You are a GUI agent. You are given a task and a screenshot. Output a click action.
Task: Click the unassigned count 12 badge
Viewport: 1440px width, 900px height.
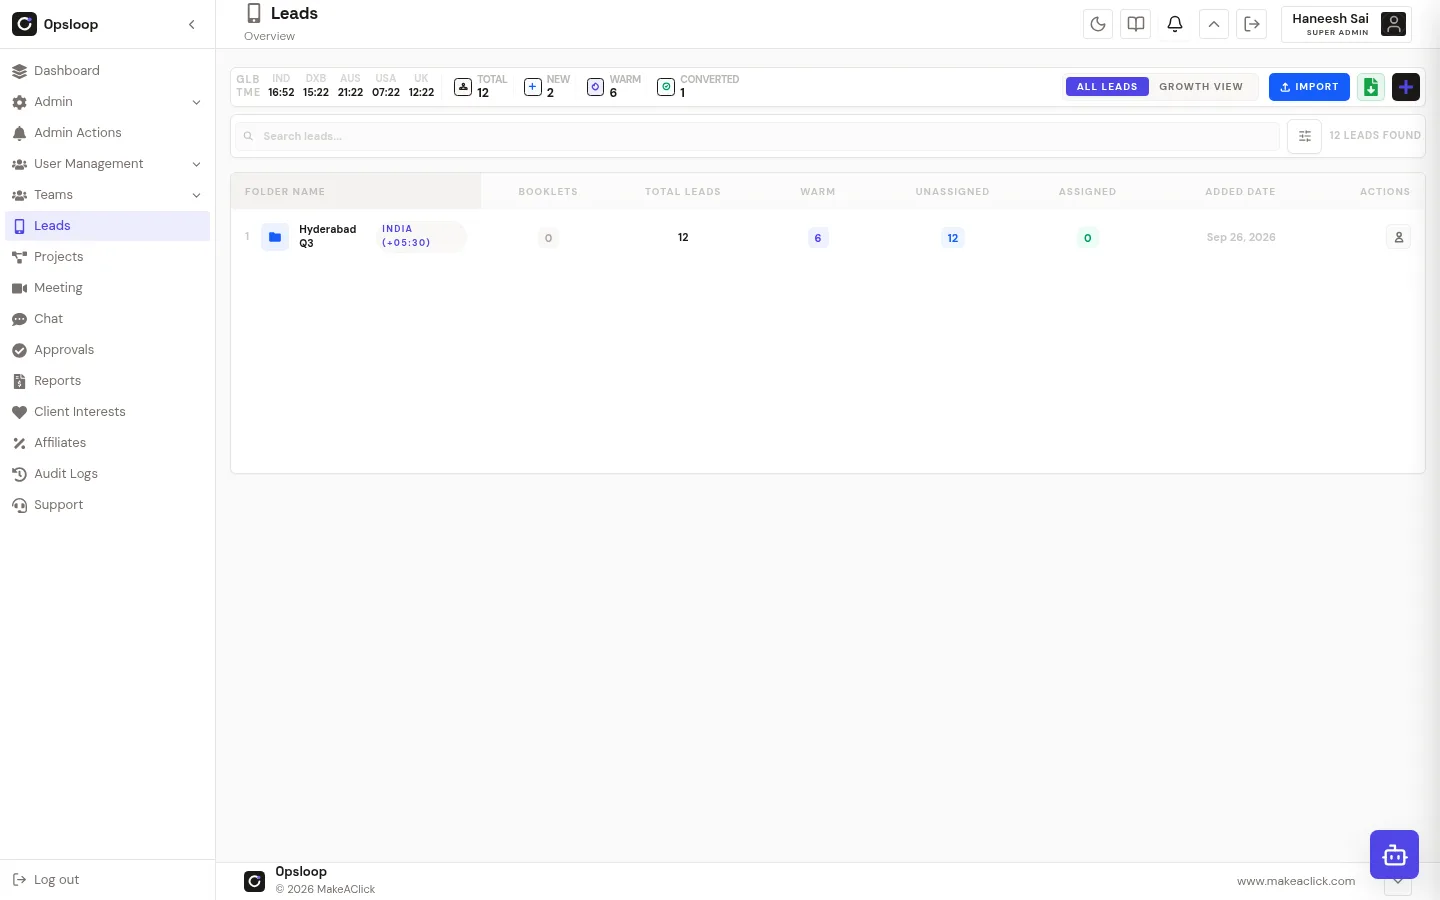(953, 238)
